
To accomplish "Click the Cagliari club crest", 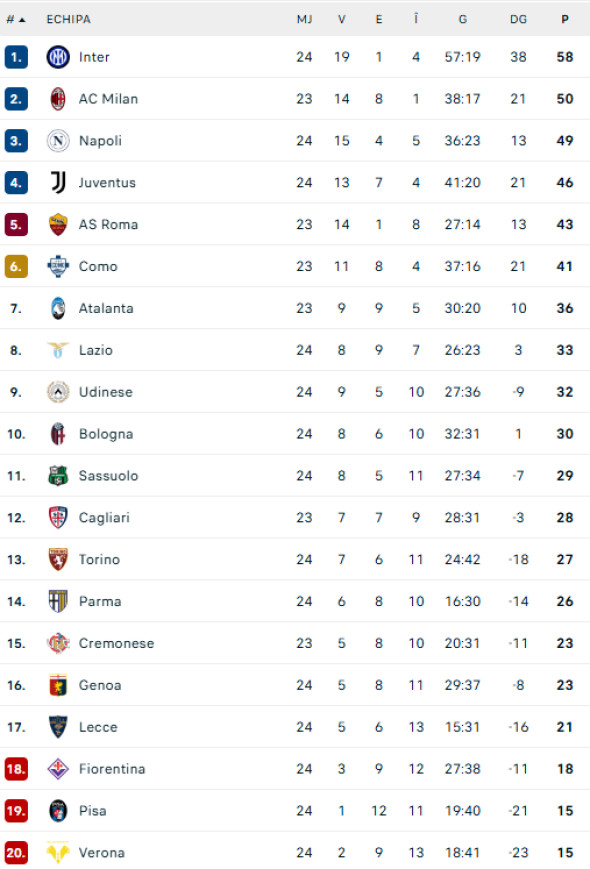I will point(58,517).
